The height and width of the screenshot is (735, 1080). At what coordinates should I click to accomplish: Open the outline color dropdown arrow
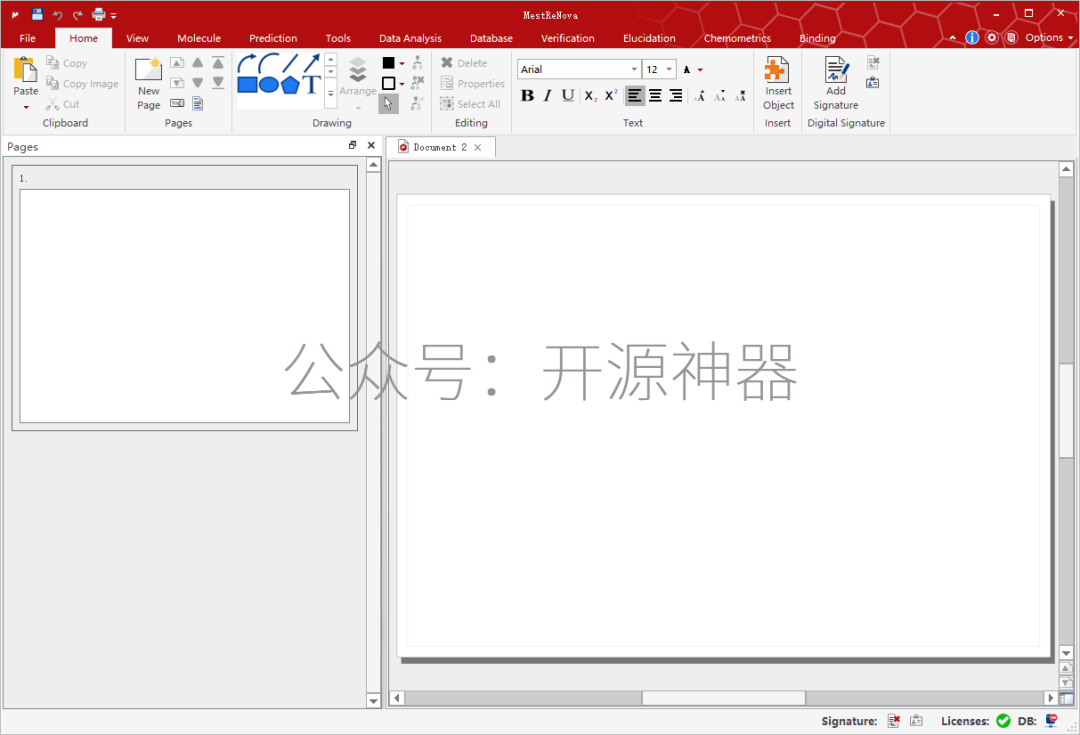point(402,84)
